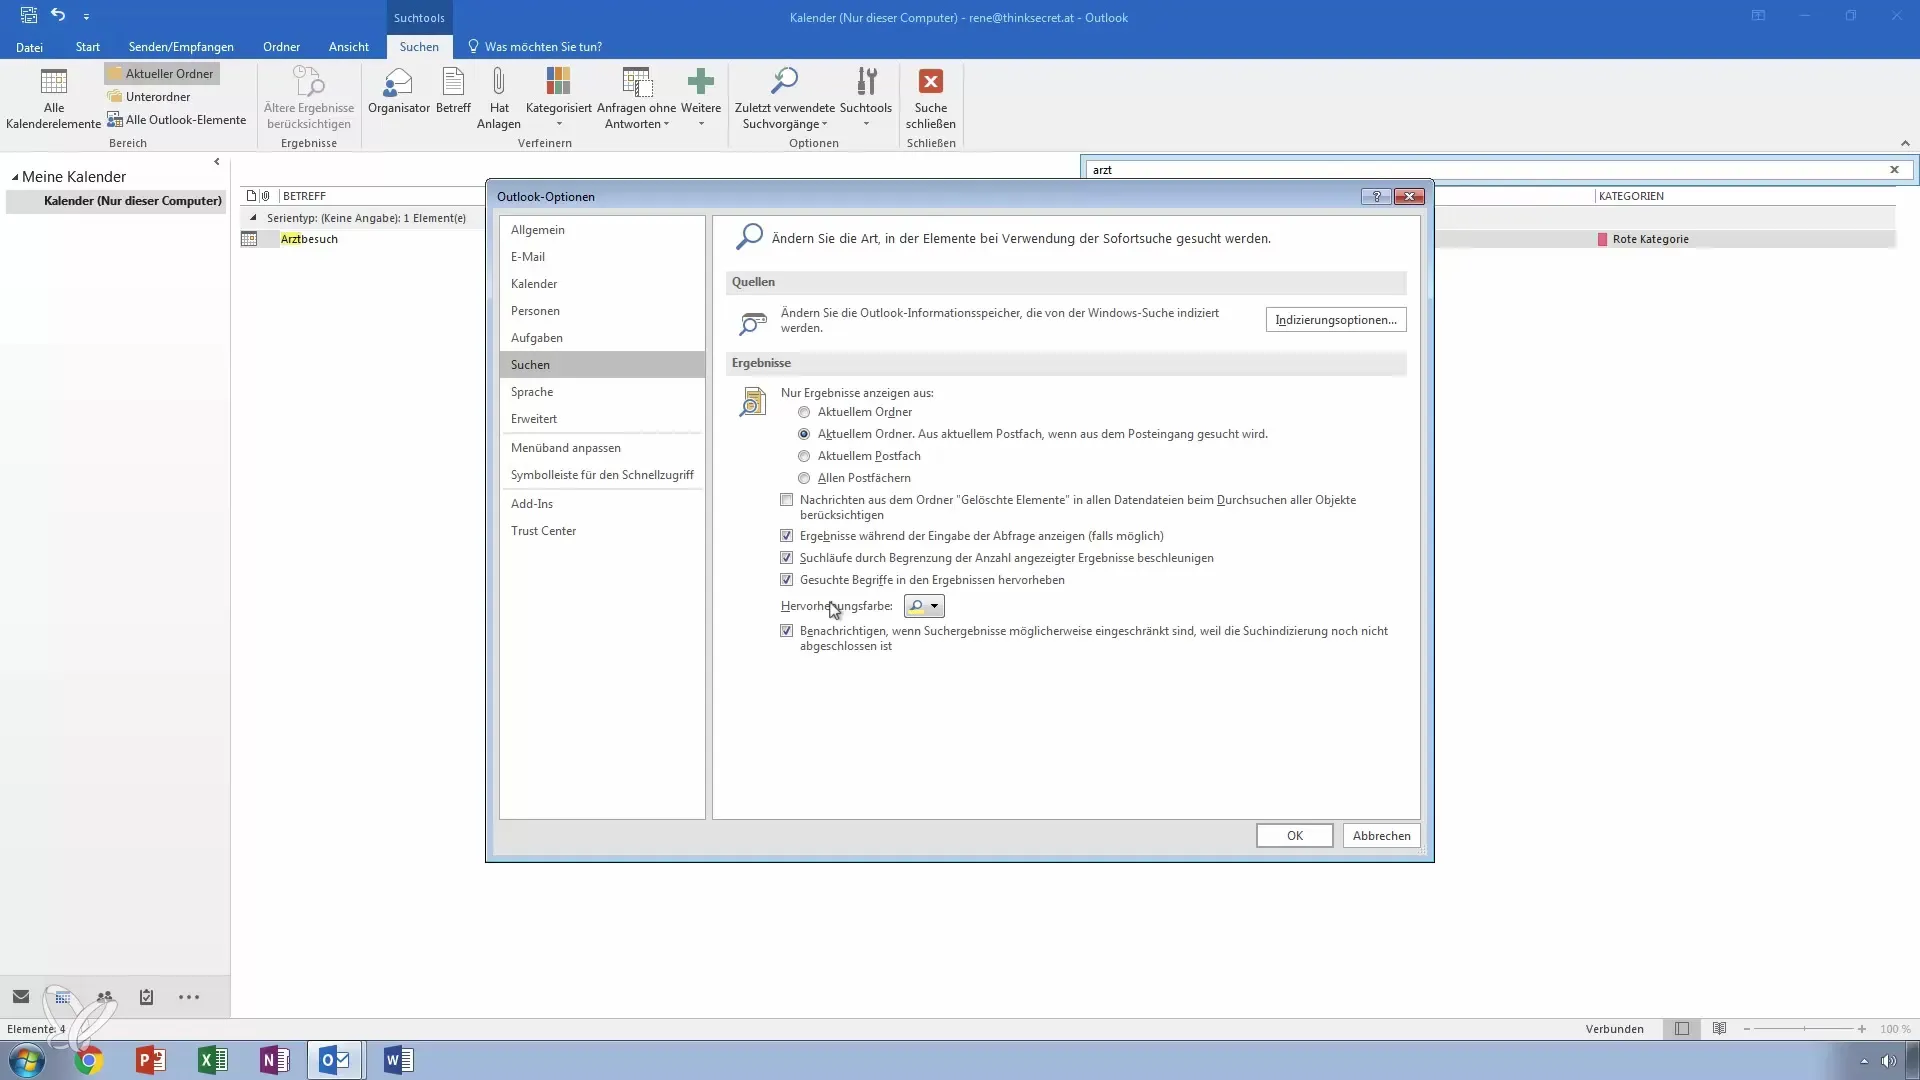1920x1080 pixels.
Task: Select Aktueller Ordner search scope
Action: pos(162,74)
